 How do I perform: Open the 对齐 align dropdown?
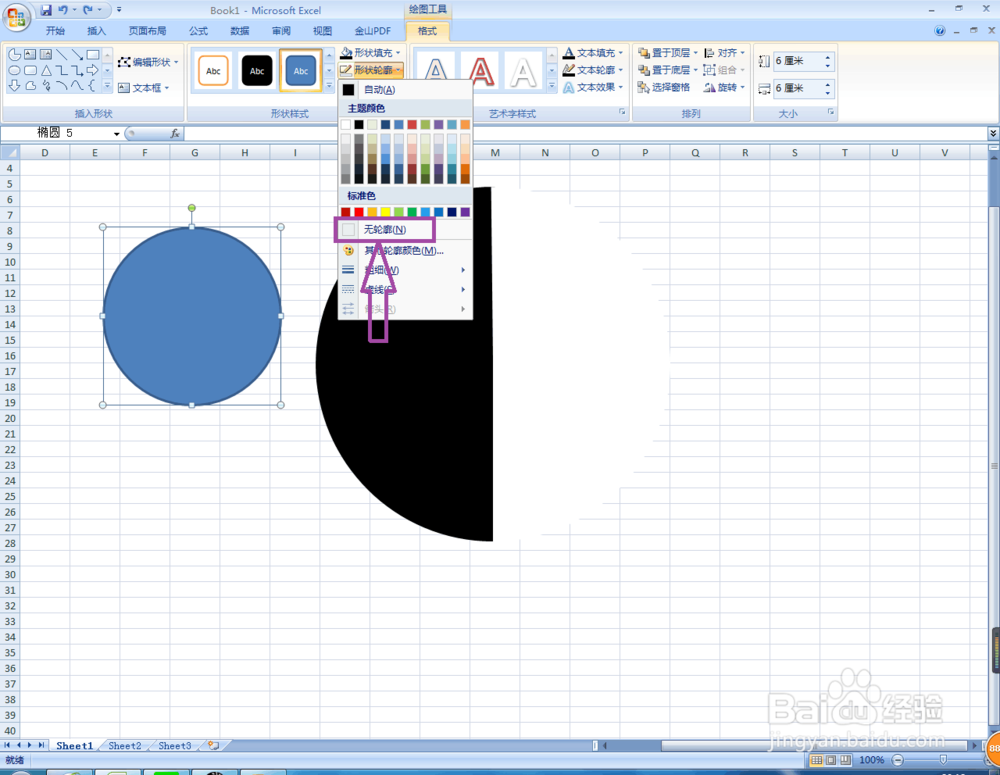(x=724, y=52)
